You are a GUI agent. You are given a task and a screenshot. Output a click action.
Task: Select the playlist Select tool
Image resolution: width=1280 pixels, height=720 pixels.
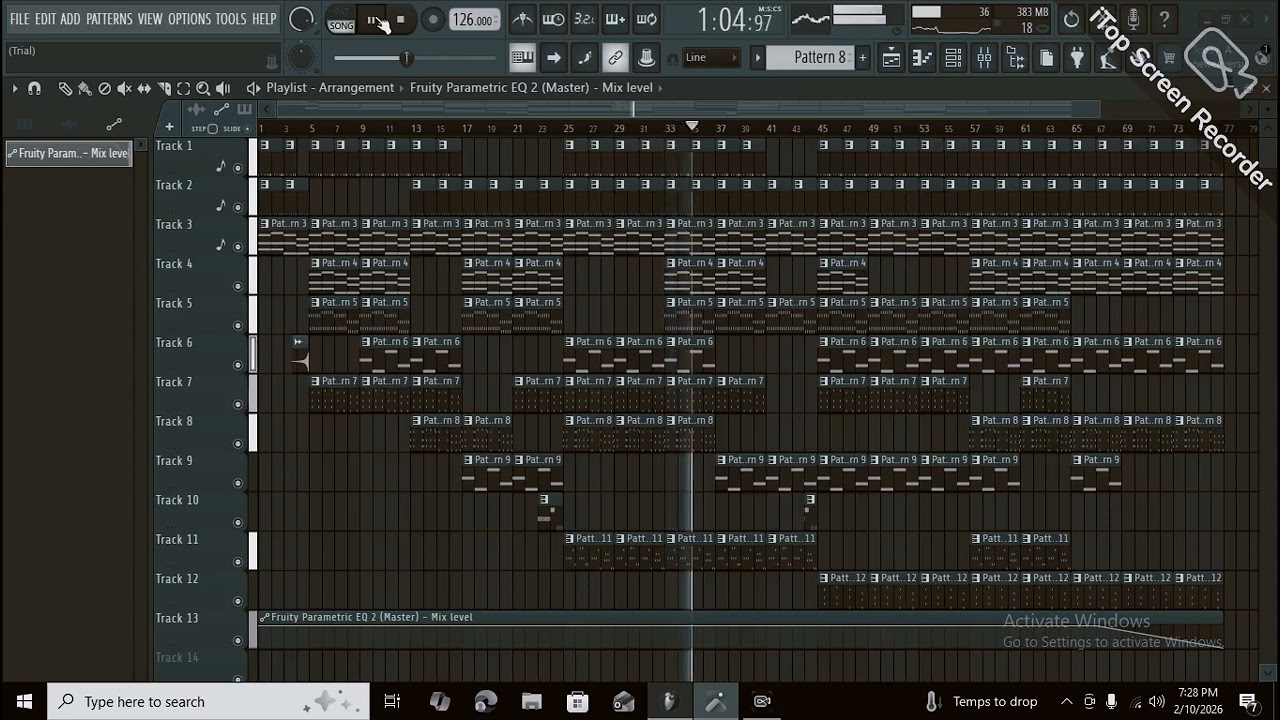183,88
